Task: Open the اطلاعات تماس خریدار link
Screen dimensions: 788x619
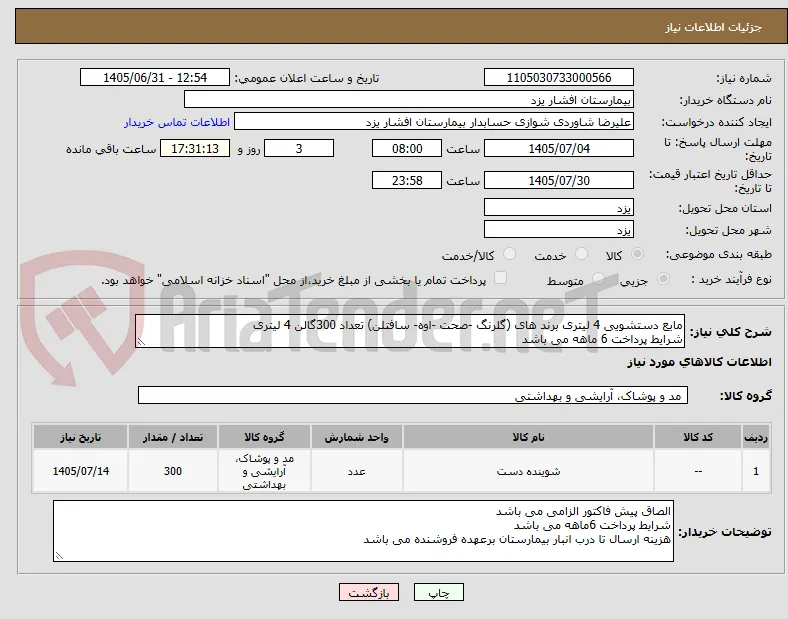Action: 177,122
